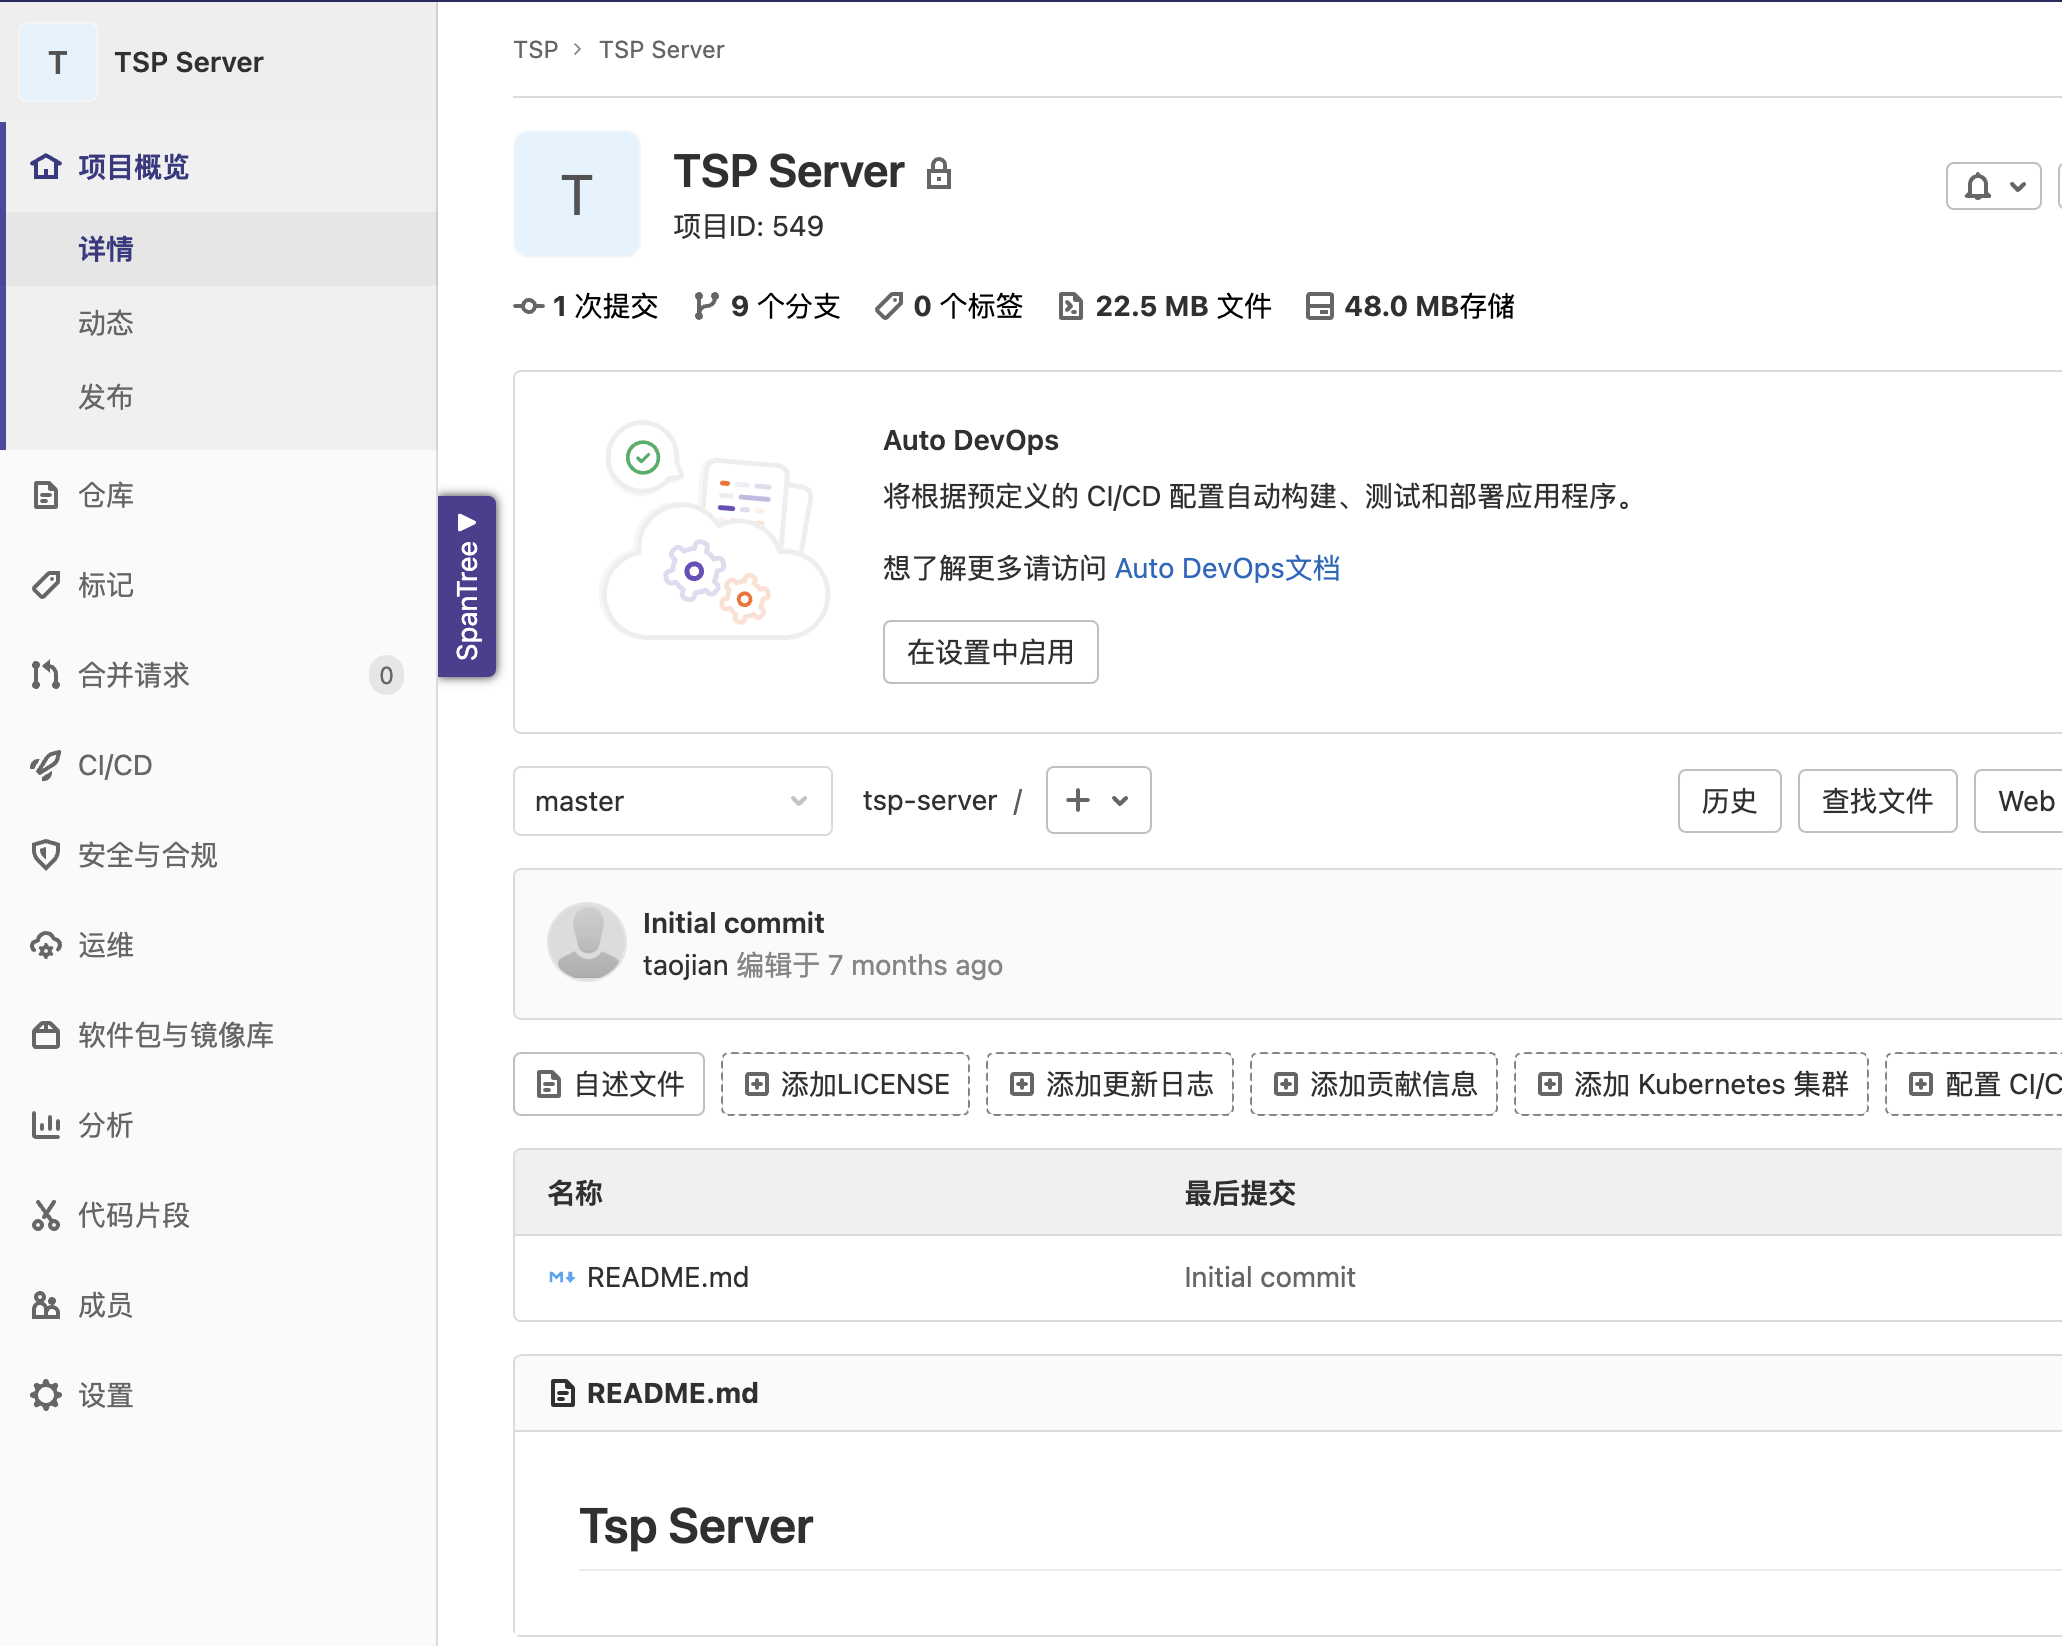Open the README.md file from file list
This screenshot has height=1646, width=2062.
668,1277
